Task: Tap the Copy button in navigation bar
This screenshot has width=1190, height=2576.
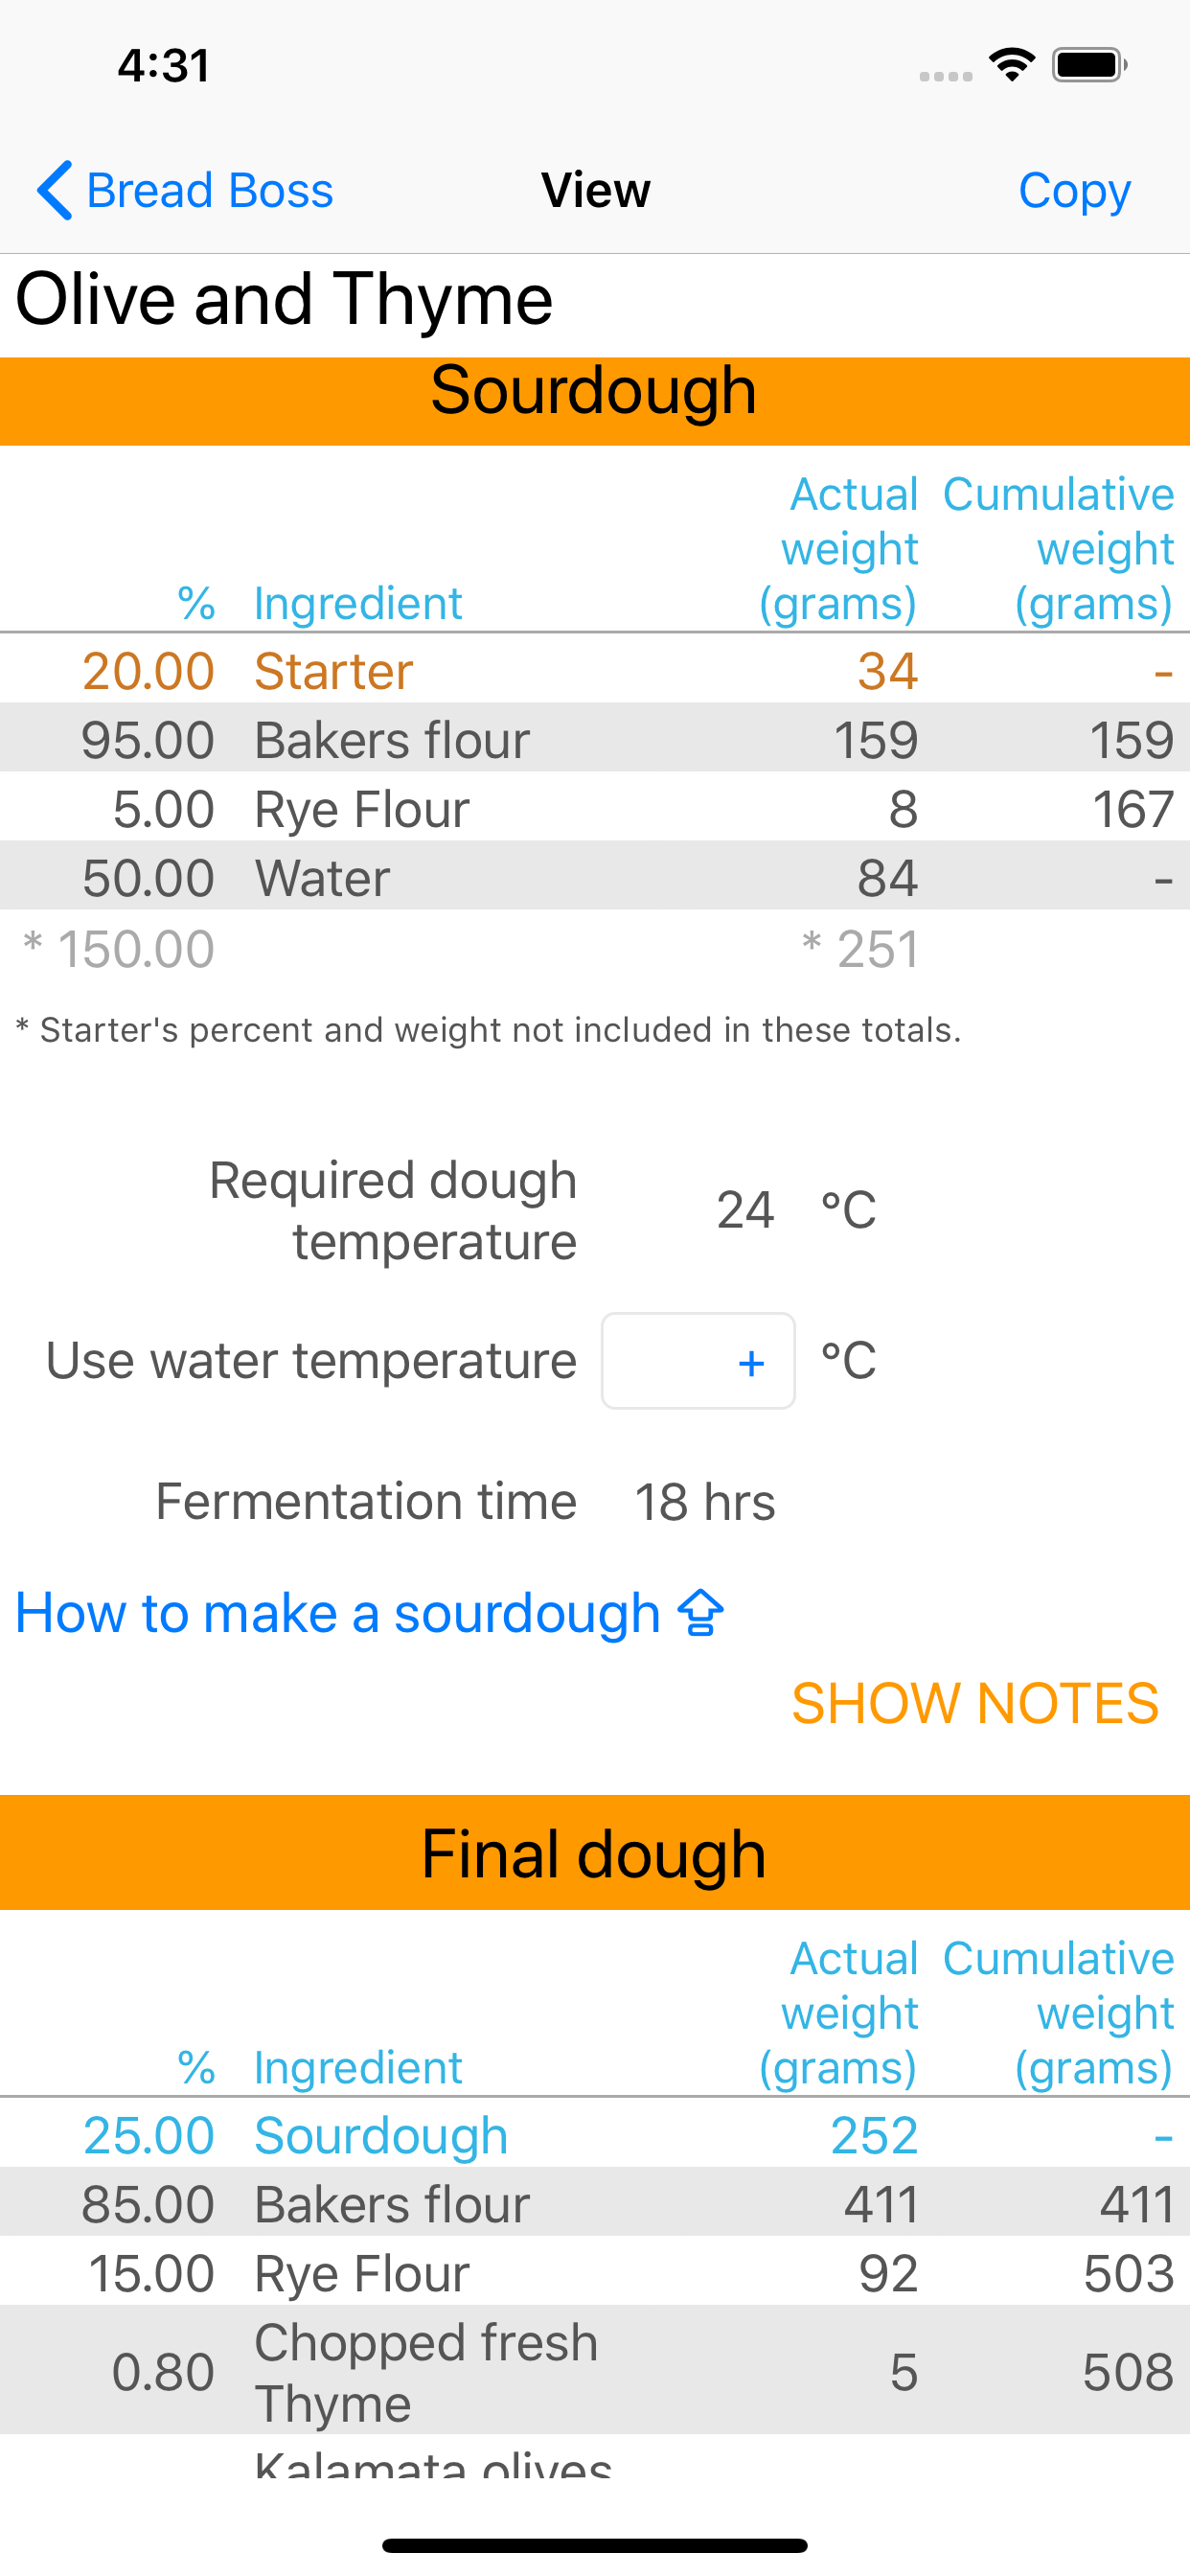Action: coord(1073,190)
